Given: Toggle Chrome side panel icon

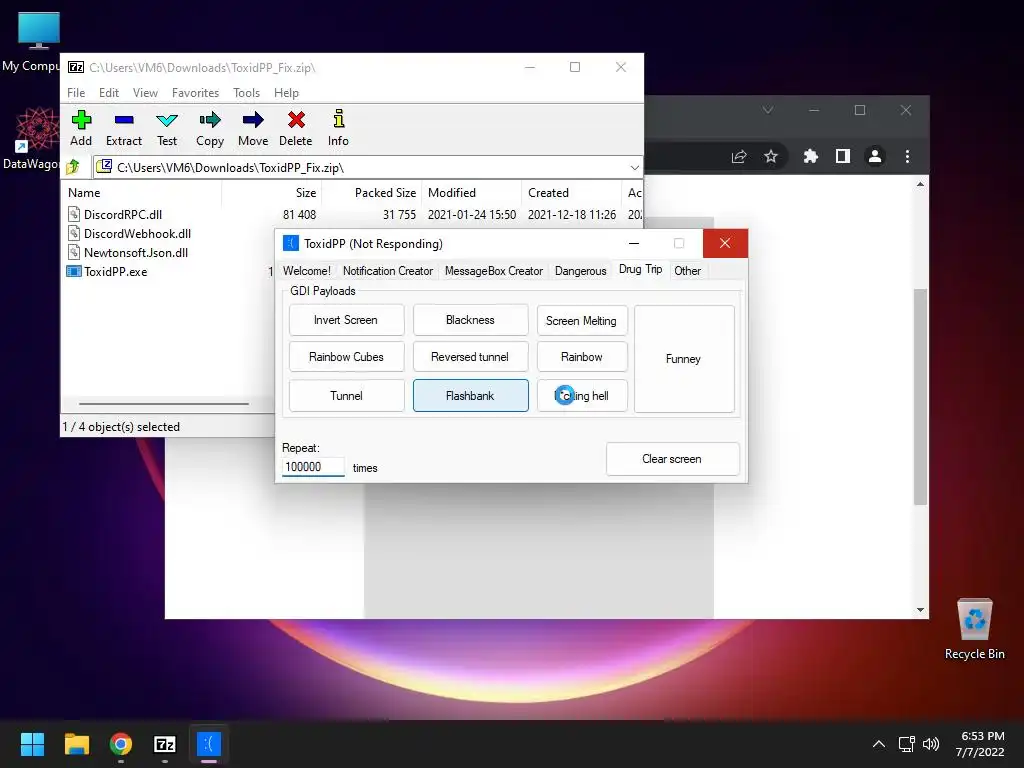Looking at the screenshot, I should coord(842,156).
